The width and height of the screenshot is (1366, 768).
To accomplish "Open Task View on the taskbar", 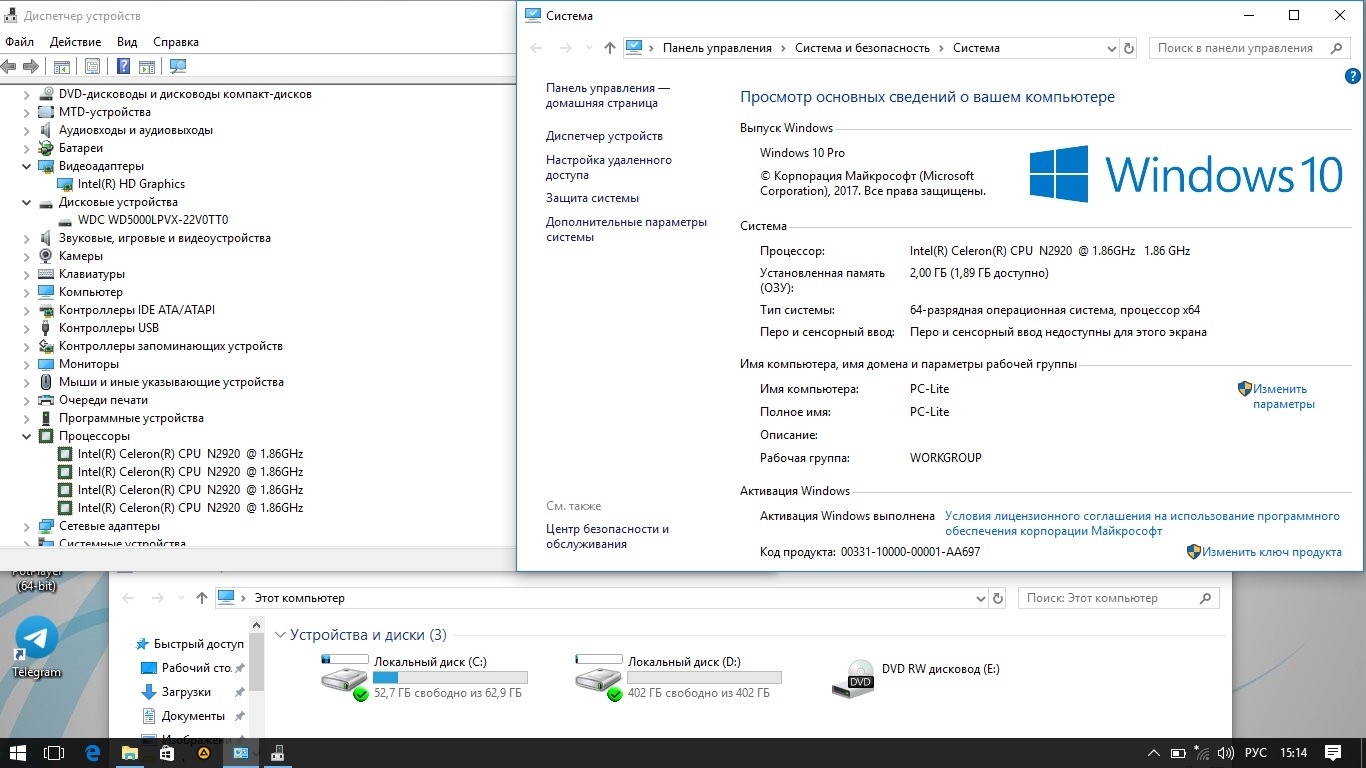I will click(x=55, y=753).
